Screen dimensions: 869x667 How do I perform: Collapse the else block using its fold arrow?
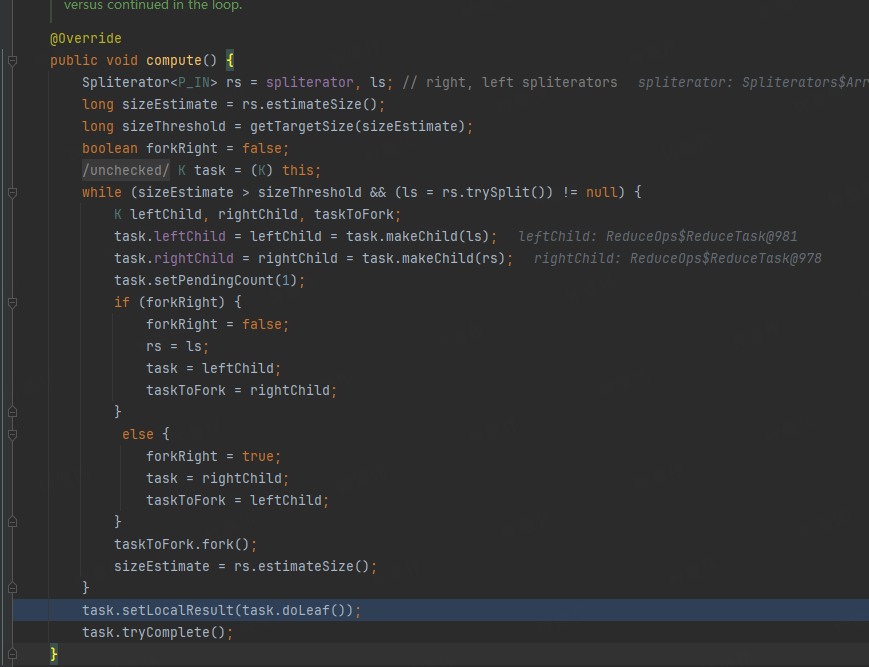pyautogui.click(x=10, y=434)
